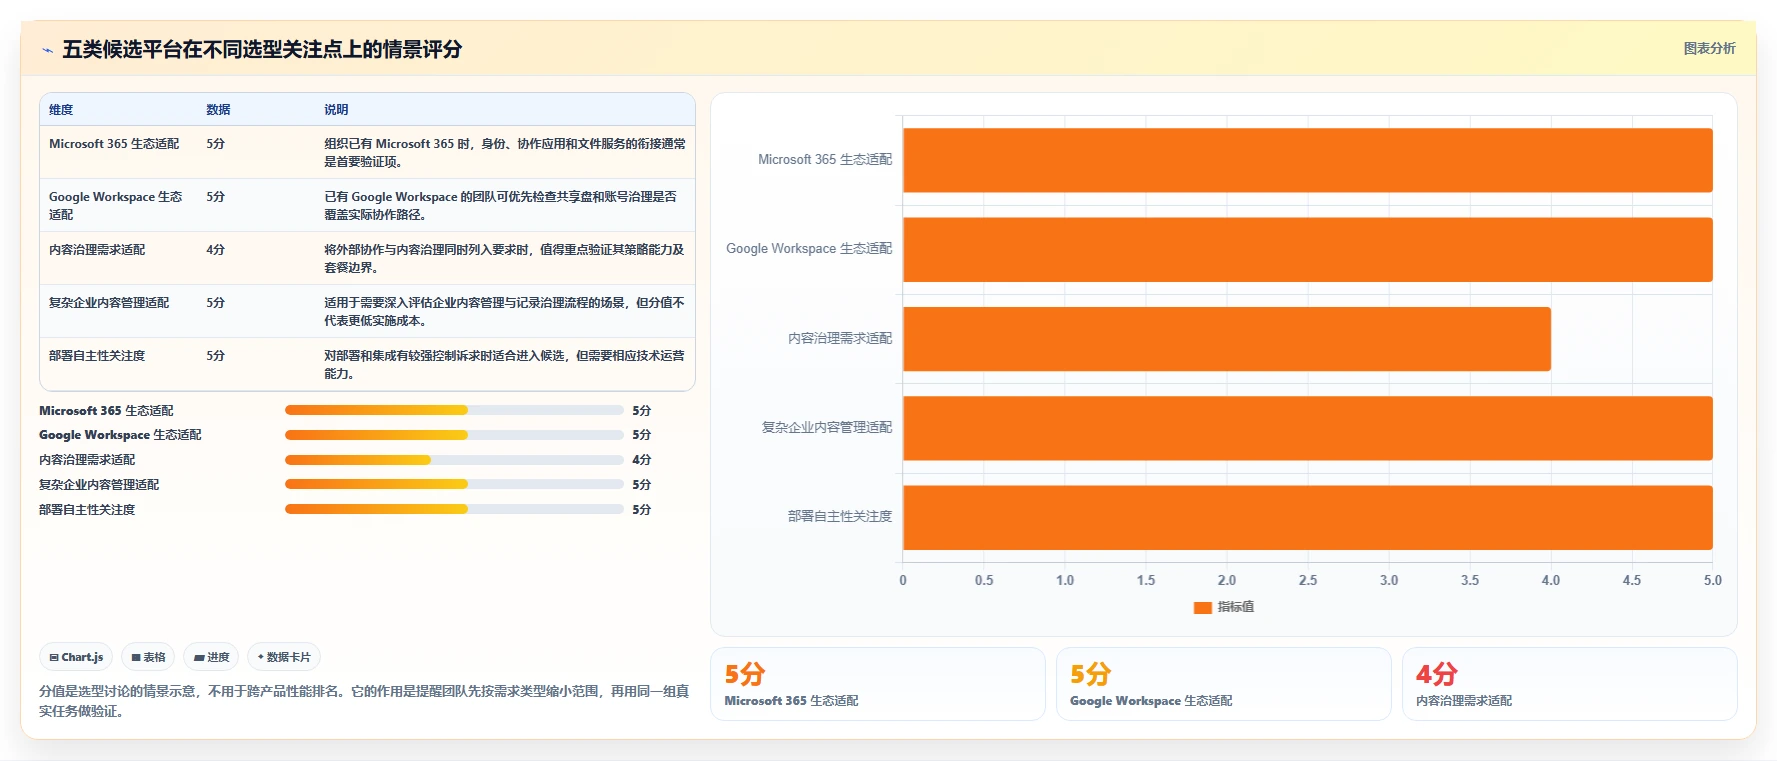Open the 内容治理需求适配 4分 data card

click(x=1570, y=684)
